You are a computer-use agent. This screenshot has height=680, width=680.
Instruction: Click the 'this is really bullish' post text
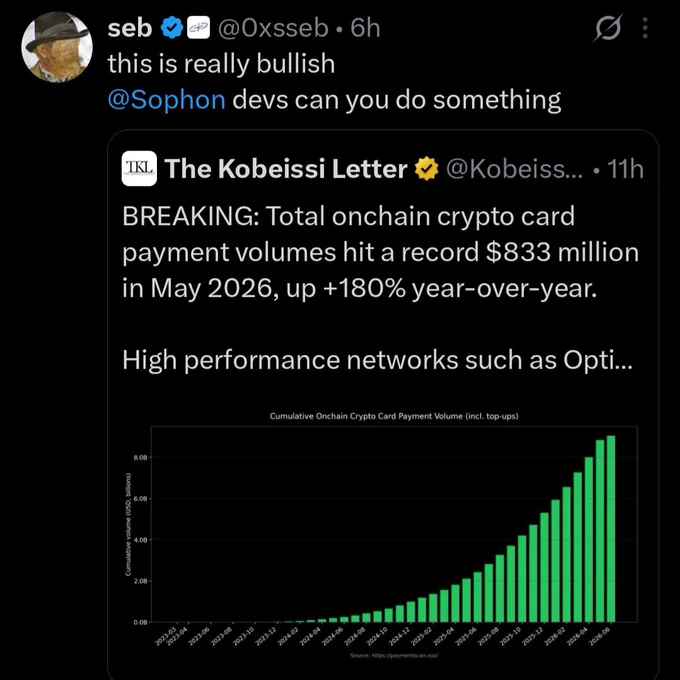click(221, 64)
